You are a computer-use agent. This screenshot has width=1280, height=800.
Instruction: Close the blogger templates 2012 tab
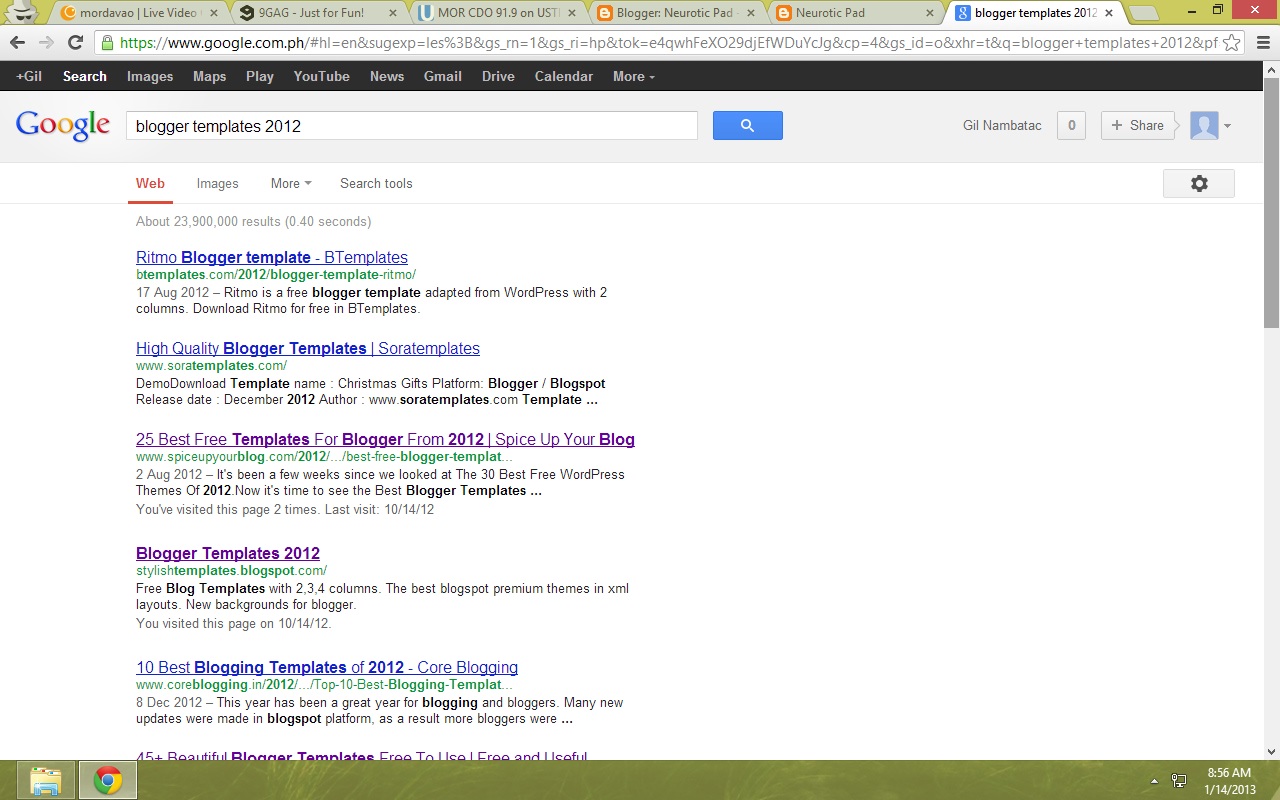[x=1109, y=13]
